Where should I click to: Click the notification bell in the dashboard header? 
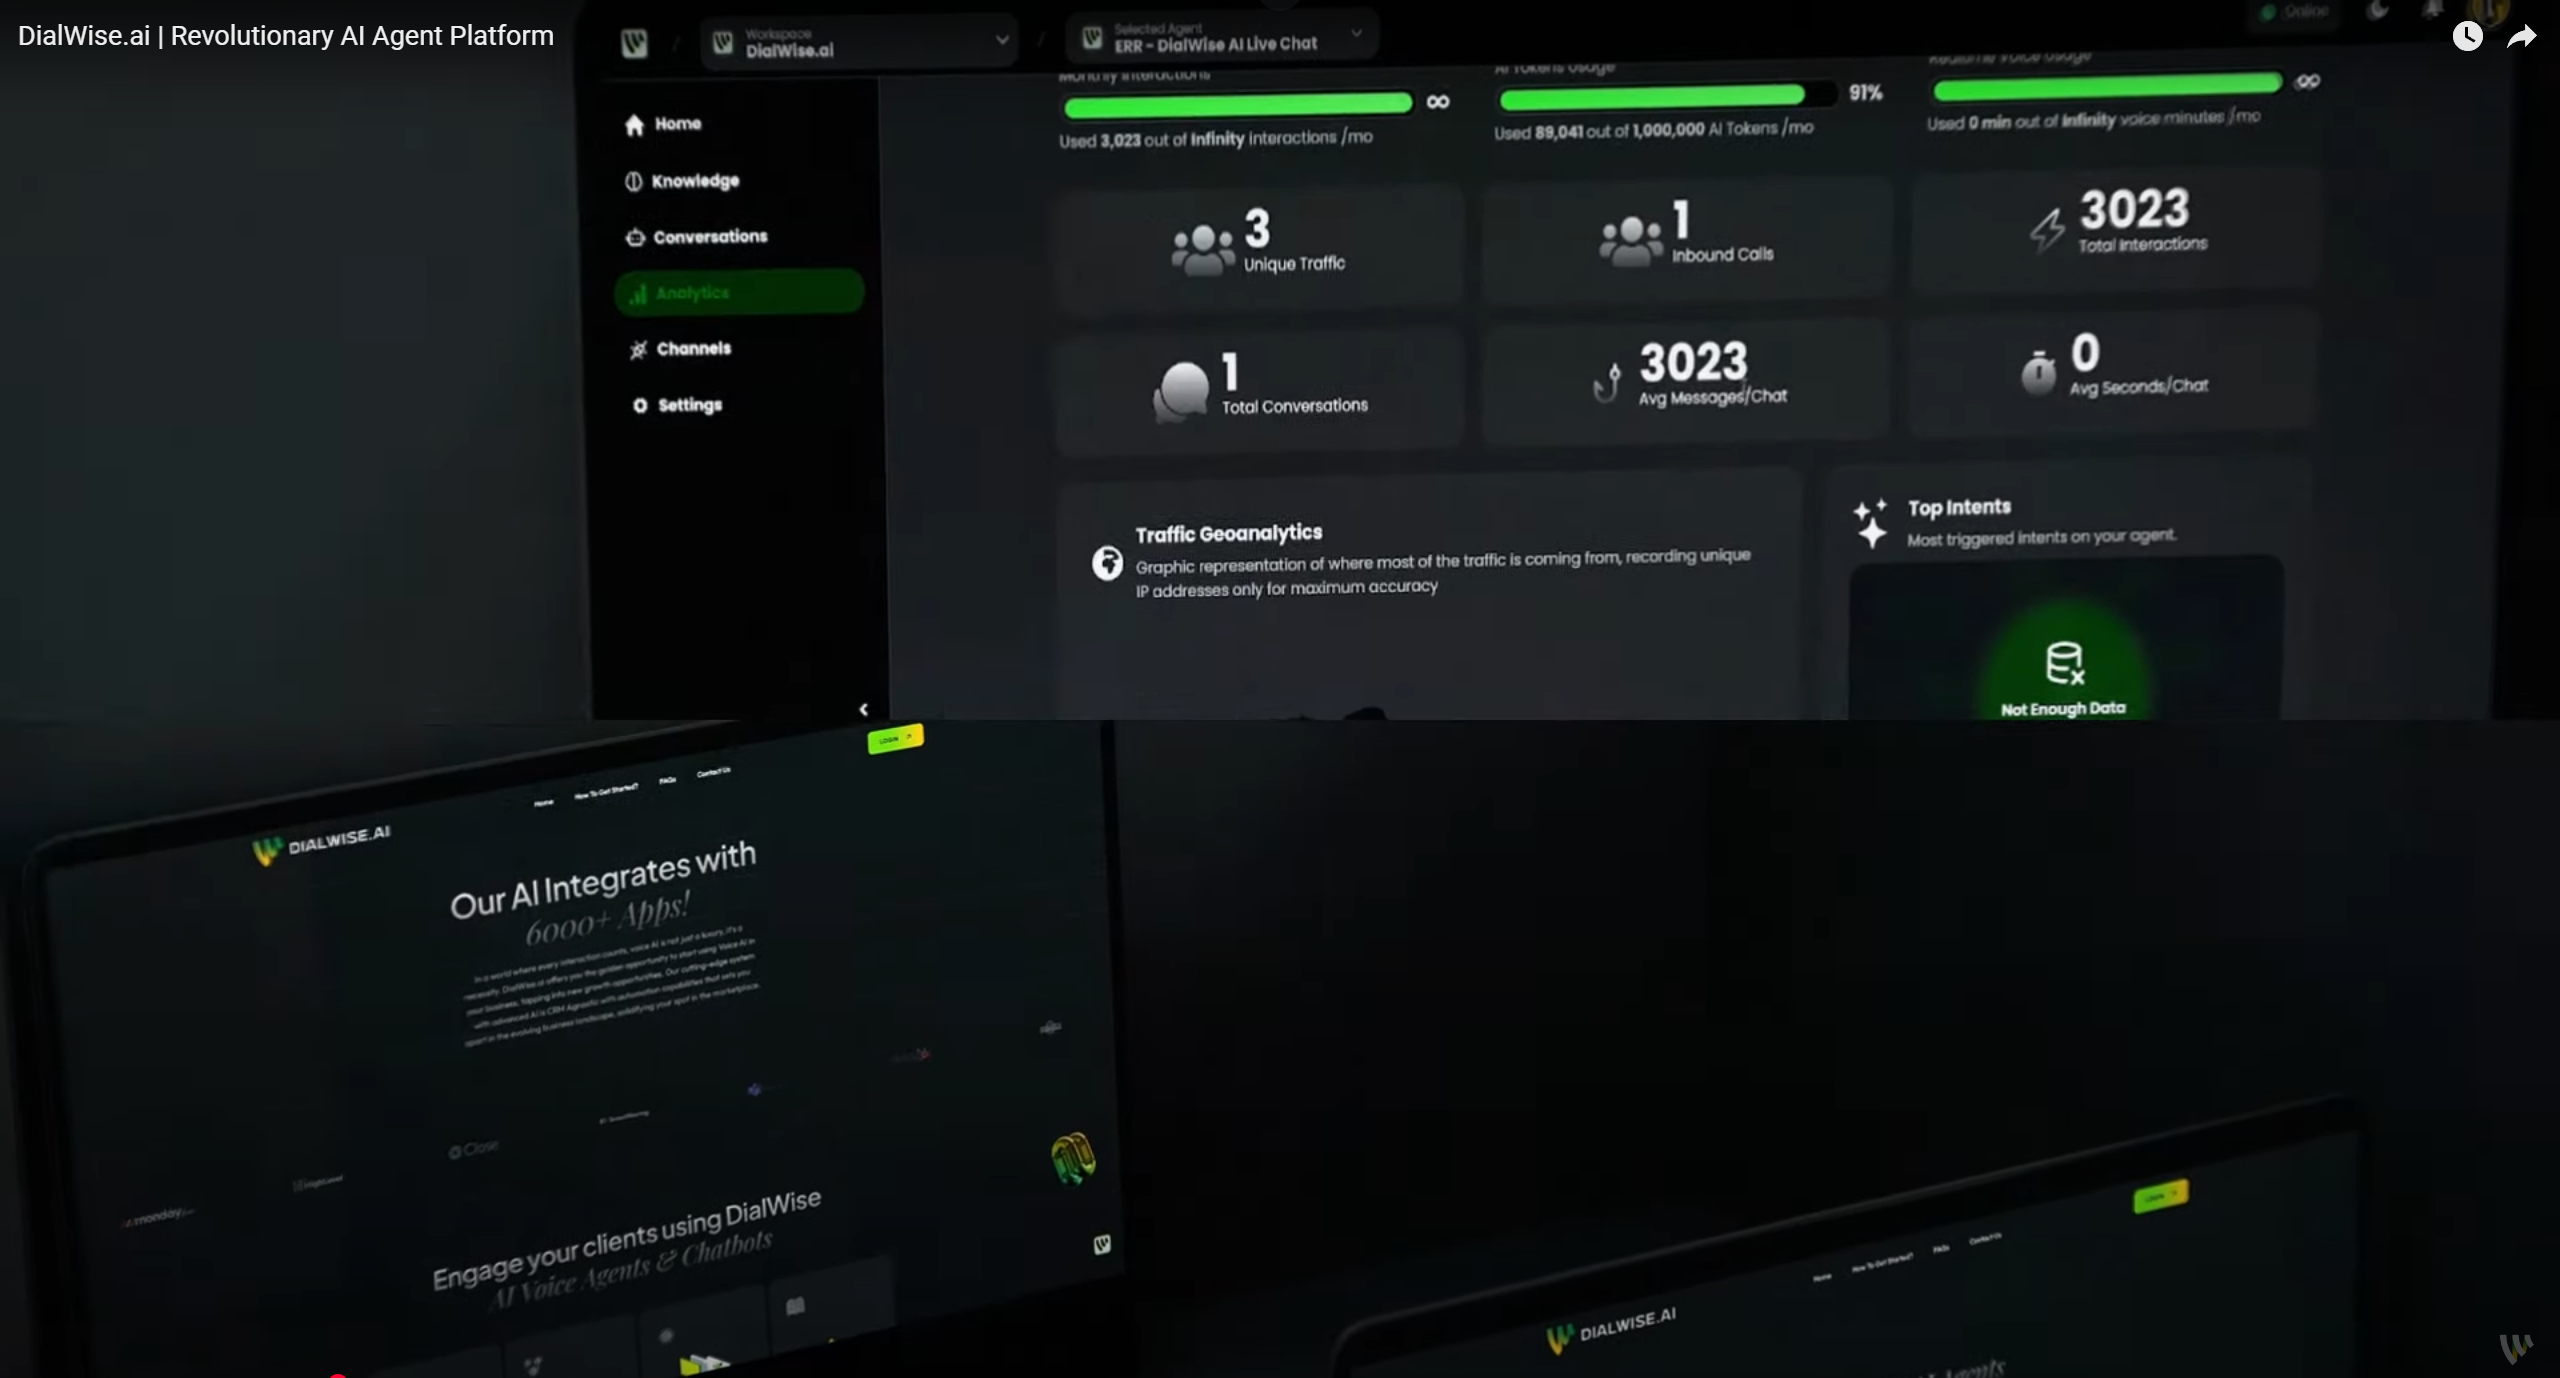(x=2433, y=10)
